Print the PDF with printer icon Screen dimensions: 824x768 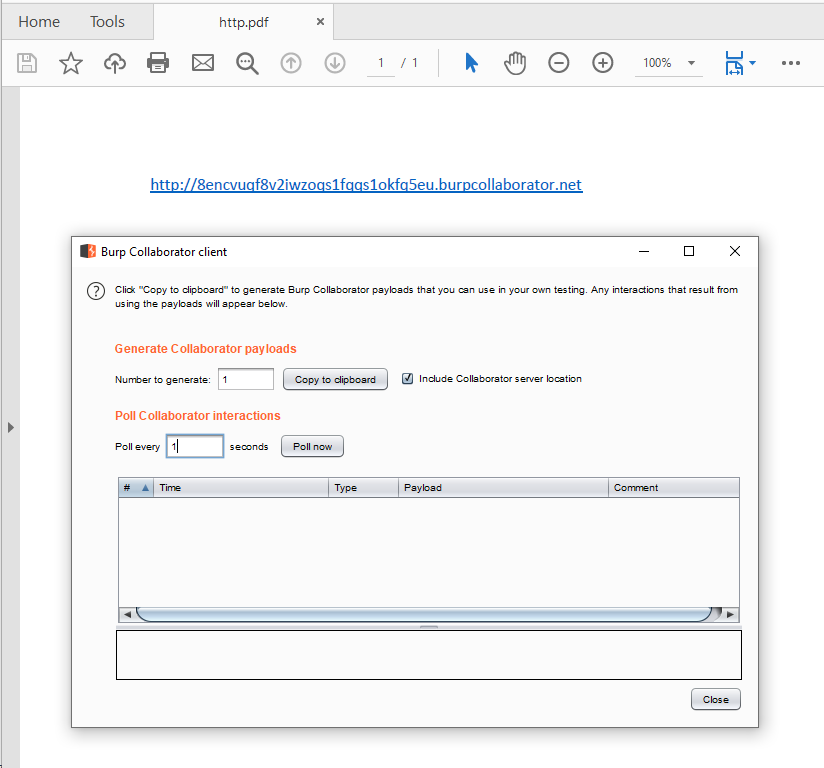point(158,63)
